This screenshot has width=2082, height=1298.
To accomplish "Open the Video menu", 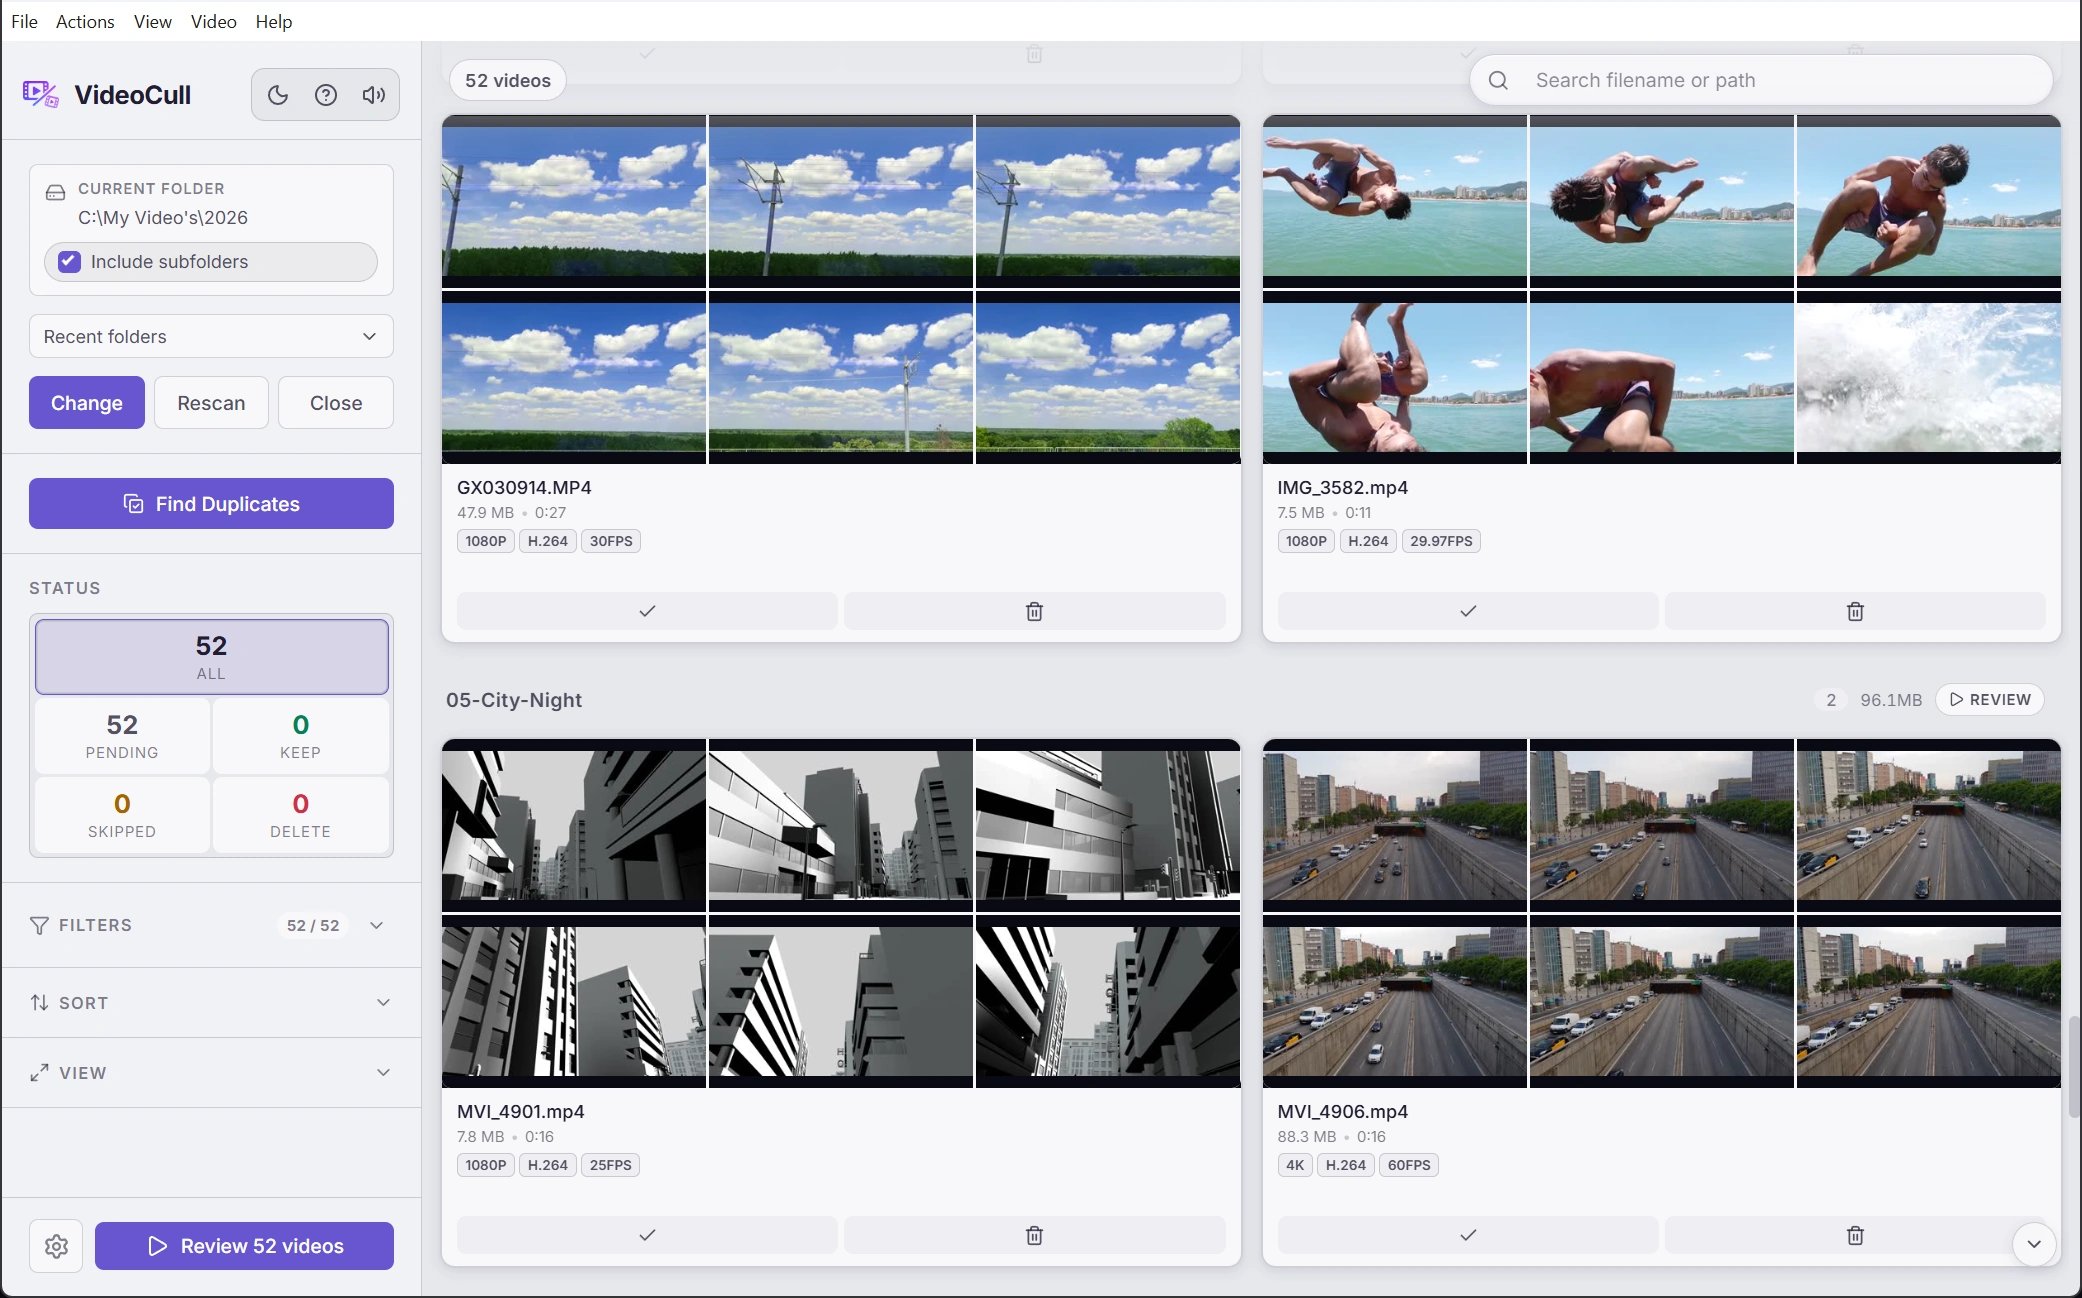I will pyautogui.click(x=213, y=21).
